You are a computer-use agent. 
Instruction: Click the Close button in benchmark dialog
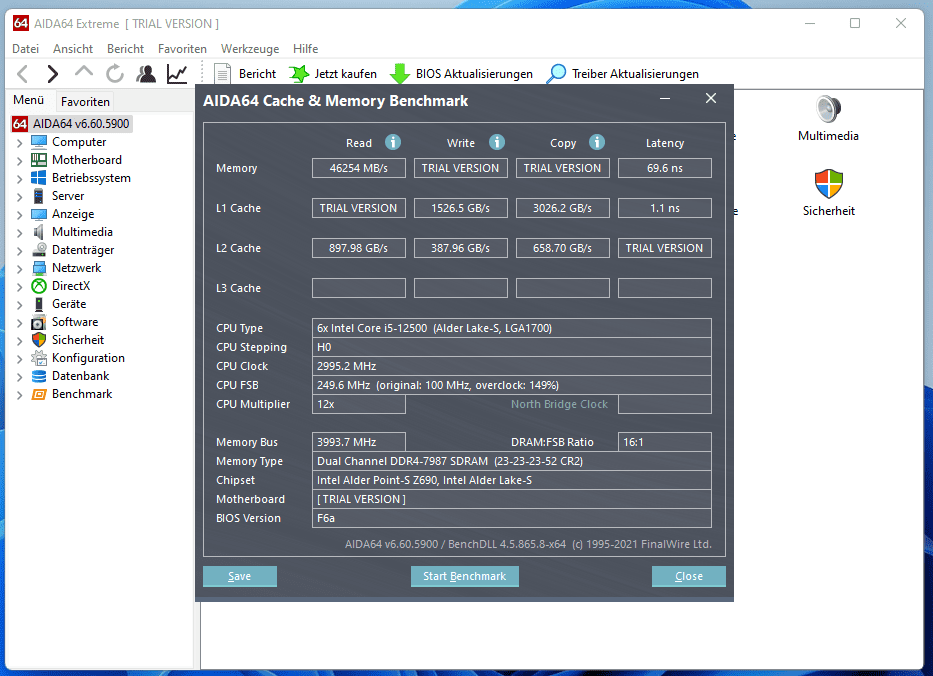(x=688, y=576)
